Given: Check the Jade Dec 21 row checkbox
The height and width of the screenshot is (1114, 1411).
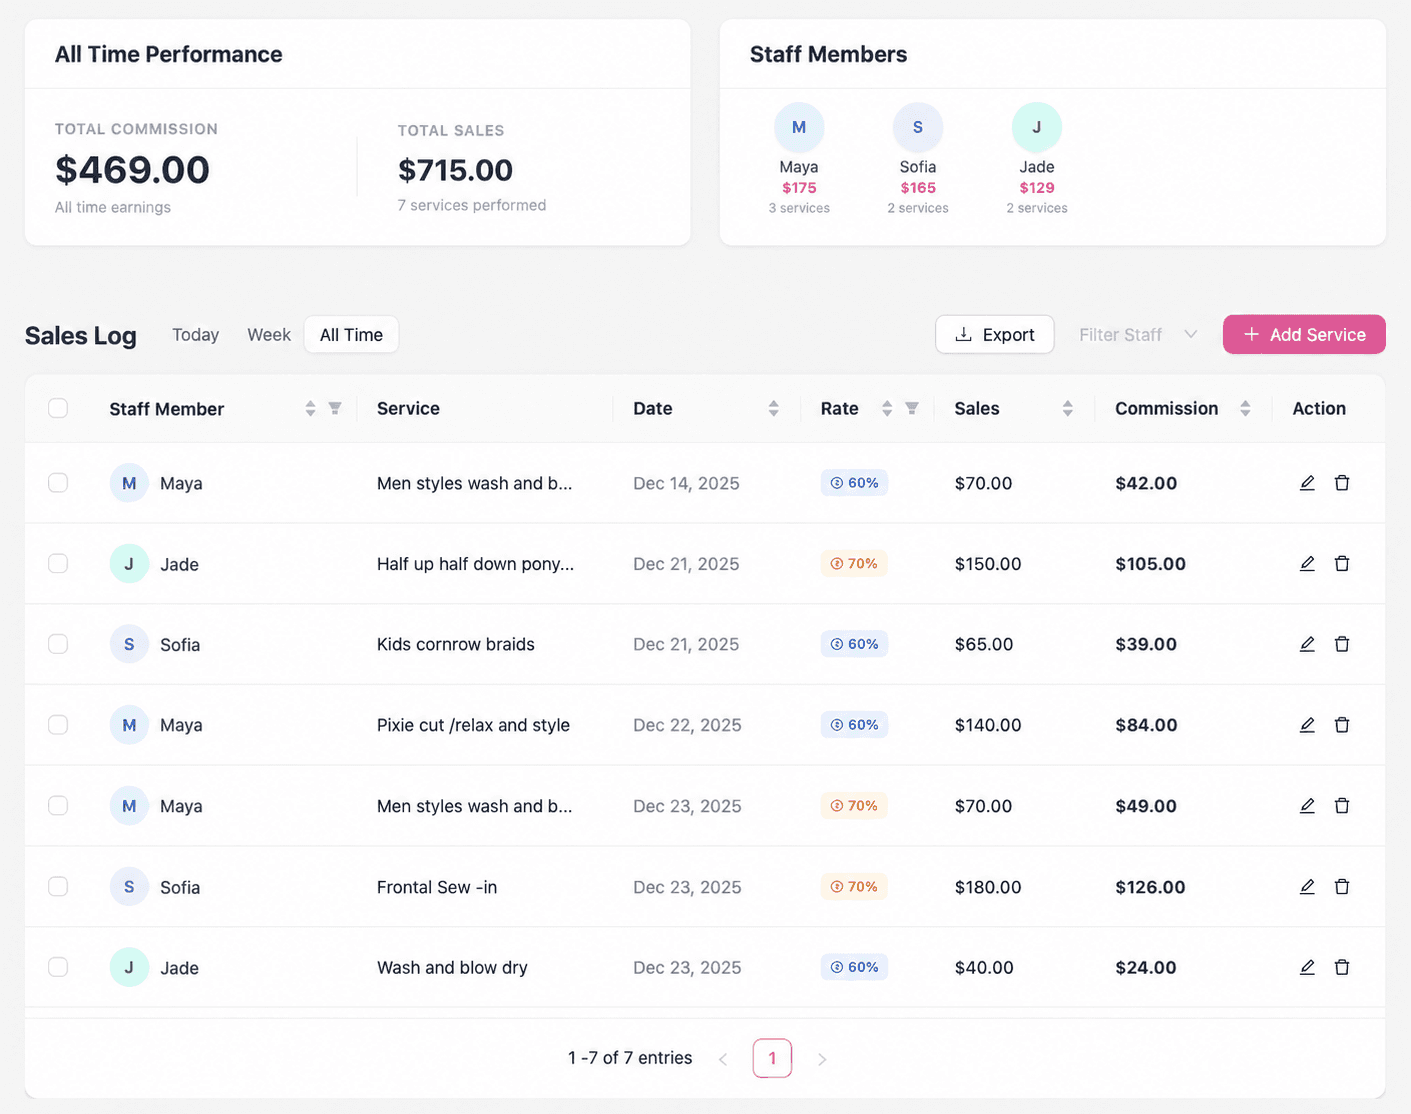Looking at the screenshot, I should click(58, 564).
